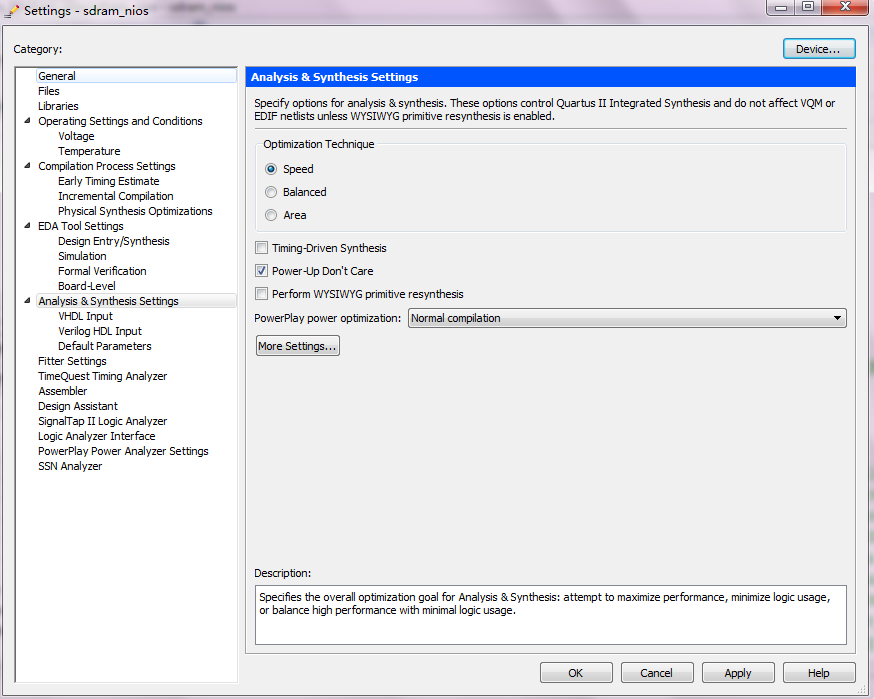
Task: Select Assembler category
Action: 62,391
